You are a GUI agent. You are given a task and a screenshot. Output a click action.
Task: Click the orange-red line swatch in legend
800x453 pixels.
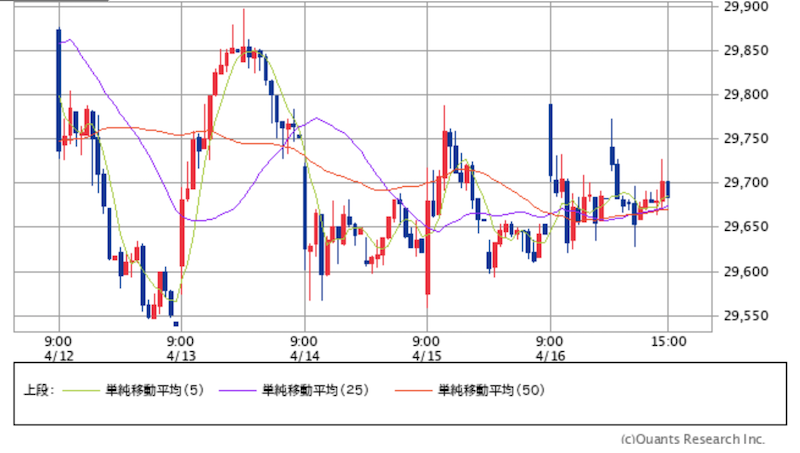(413, 391)
